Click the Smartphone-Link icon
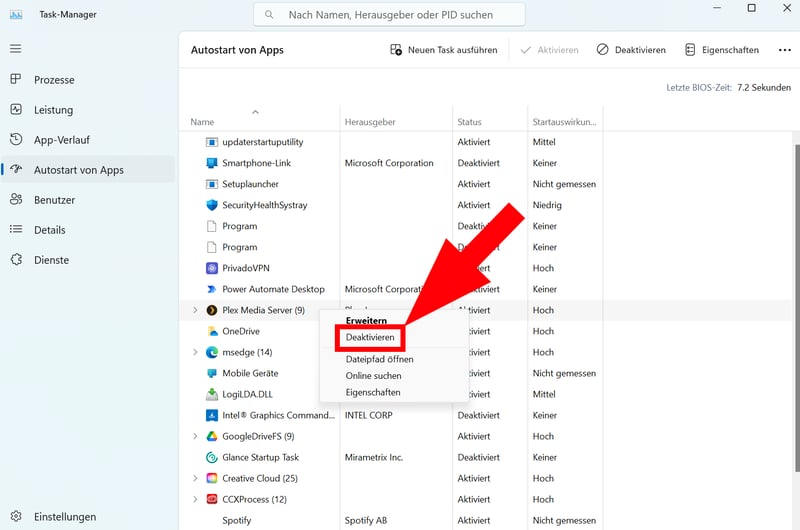 212,163
